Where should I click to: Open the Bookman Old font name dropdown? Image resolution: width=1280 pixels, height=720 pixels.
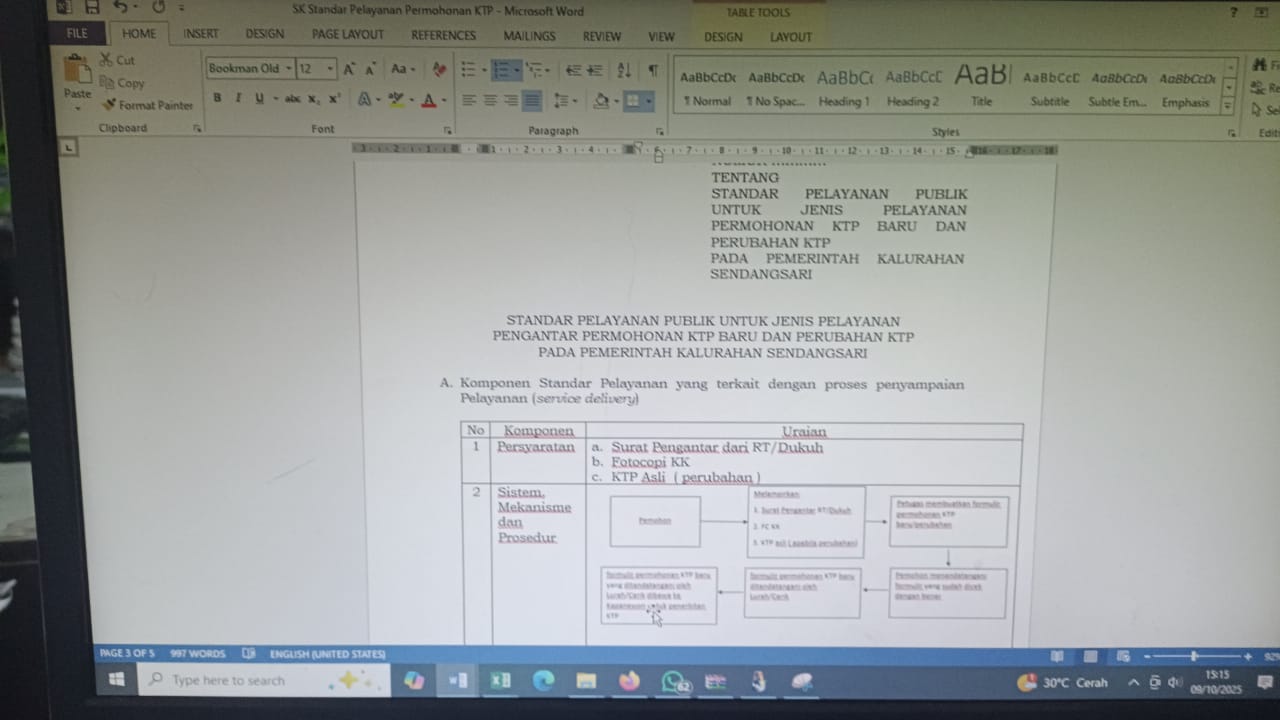pyautogui.click(x=289, y=69)
